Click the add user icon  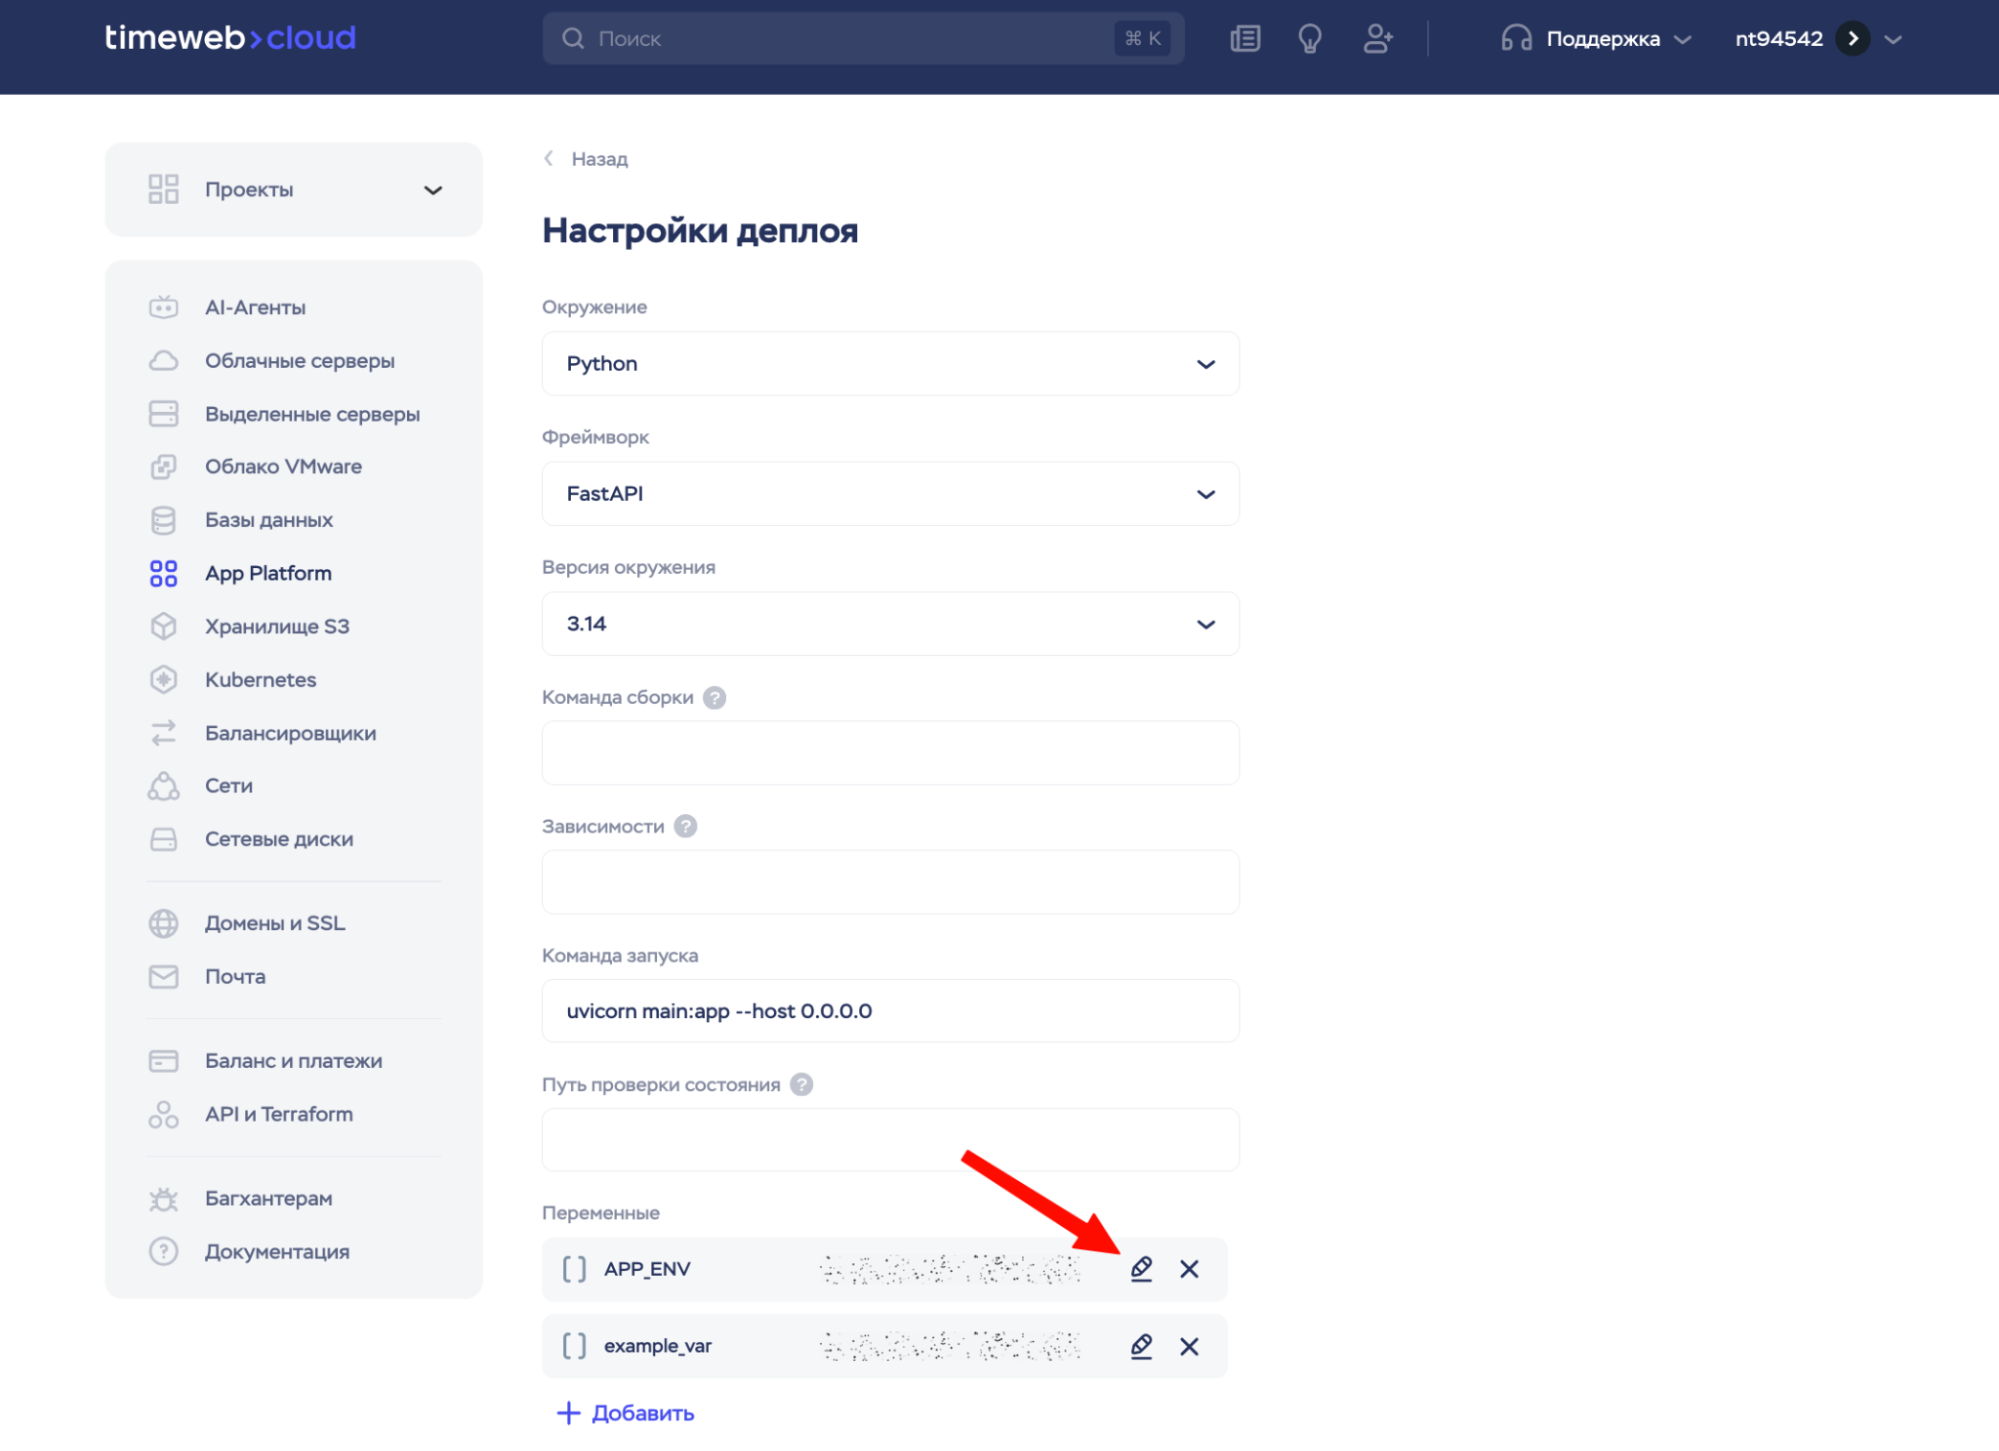[1377, 39]
